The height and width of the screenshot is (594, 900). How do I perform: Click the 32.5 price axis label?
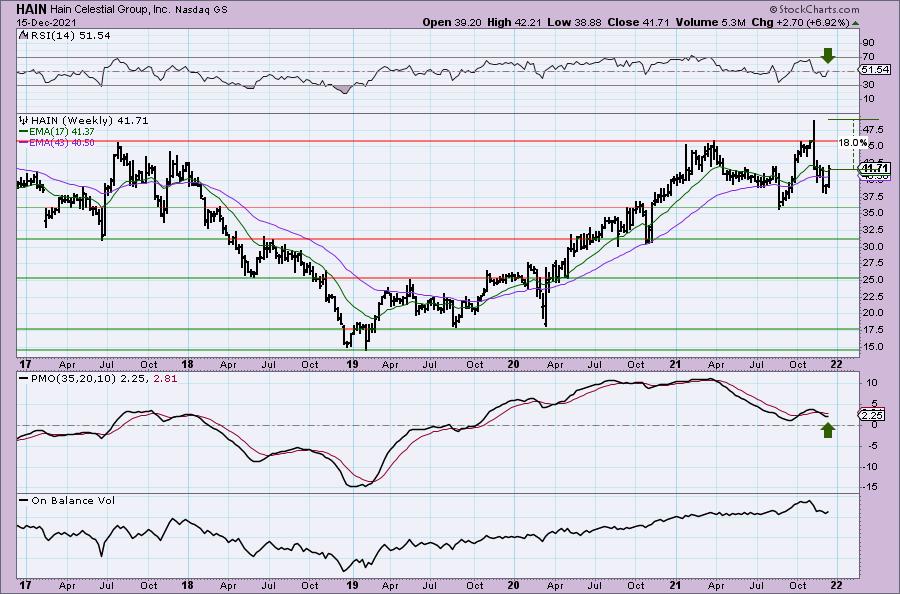coord(872,229)
